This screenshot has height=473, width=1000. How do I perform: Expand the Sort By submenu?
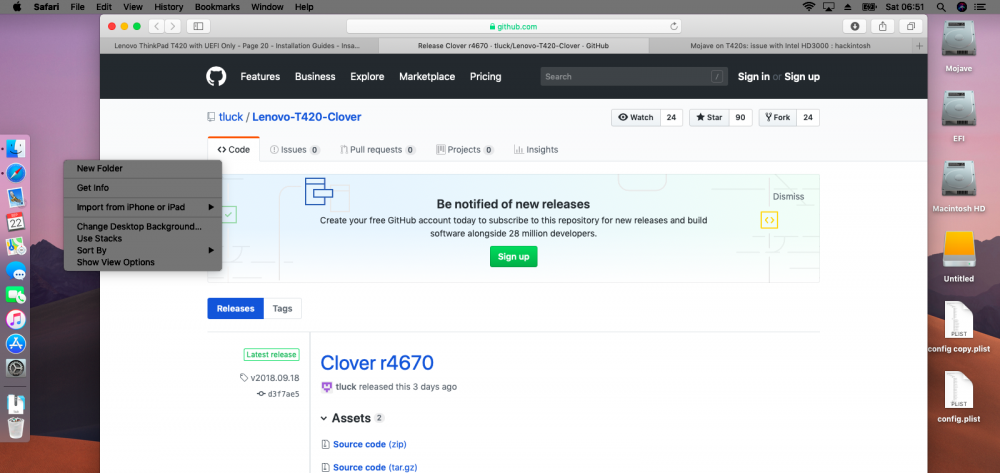[143, 251]
